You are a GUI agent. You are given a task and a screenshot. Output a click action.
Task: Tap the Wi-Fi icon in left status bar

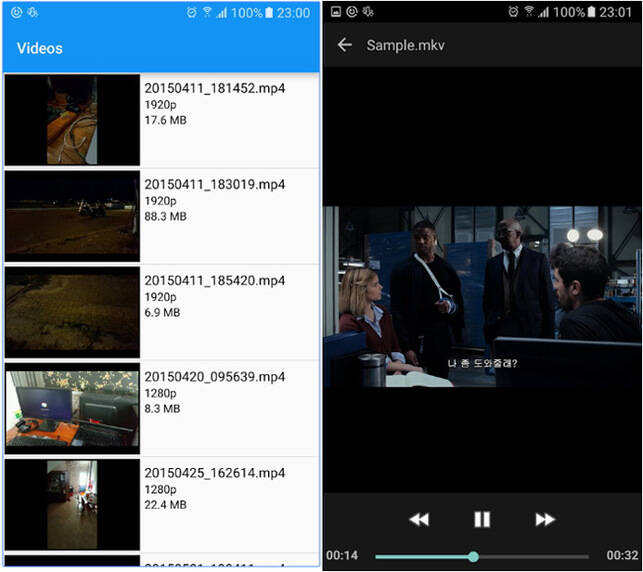coord(207,12)
